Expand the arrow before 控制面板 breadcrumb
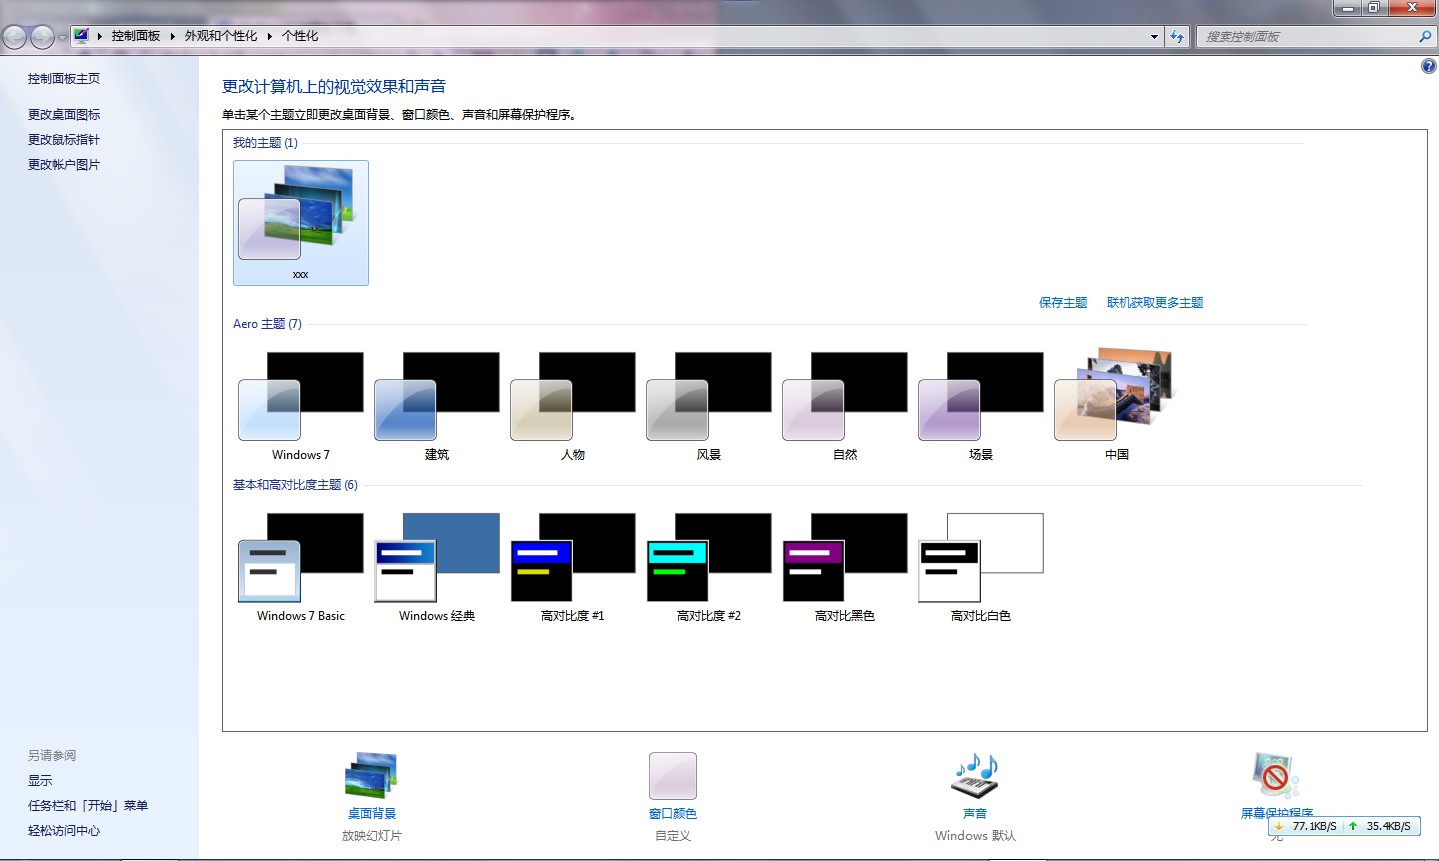 pyautogui.click(x=100, y=36)
